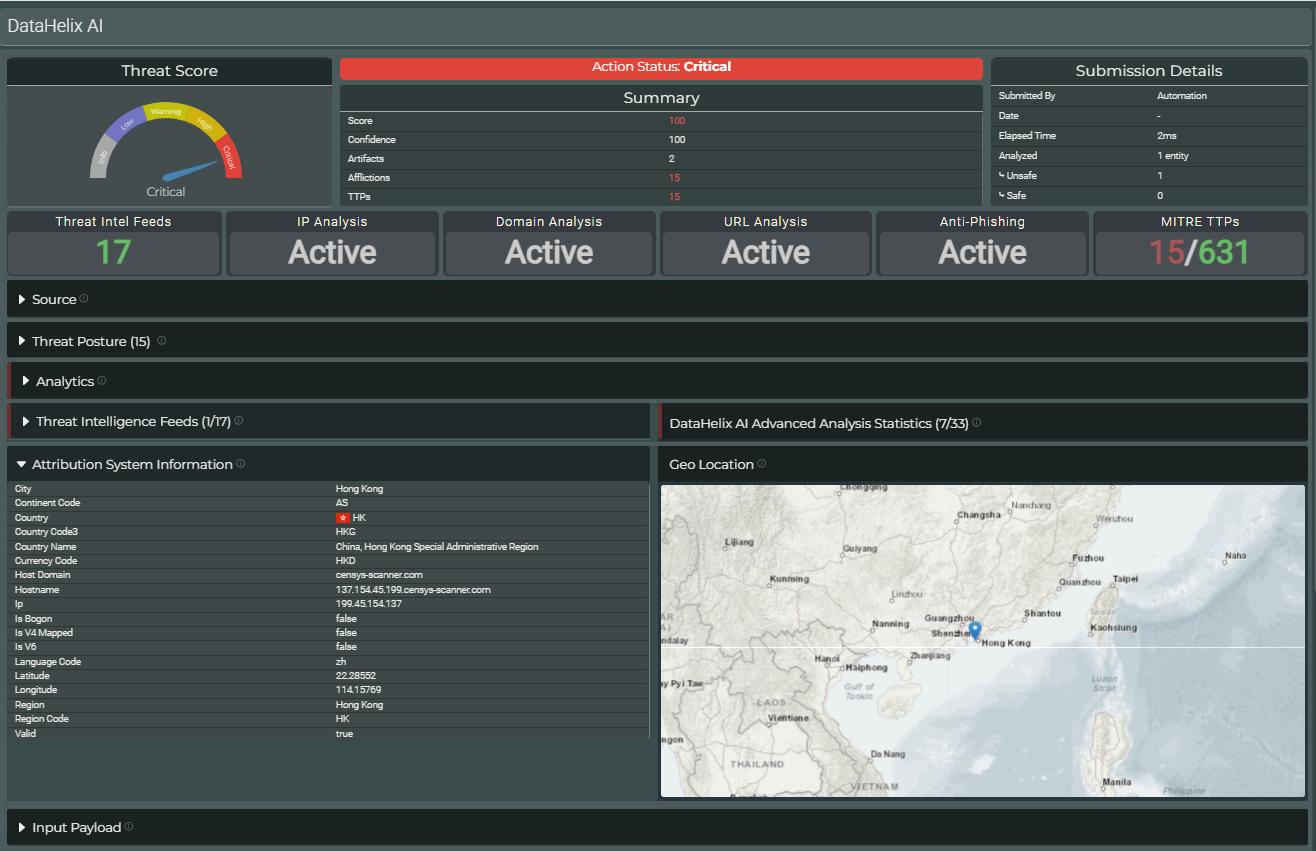Click Afflictions value 15 in Summary
Viewport: 1316px width, 851px height.
(675, 178)
